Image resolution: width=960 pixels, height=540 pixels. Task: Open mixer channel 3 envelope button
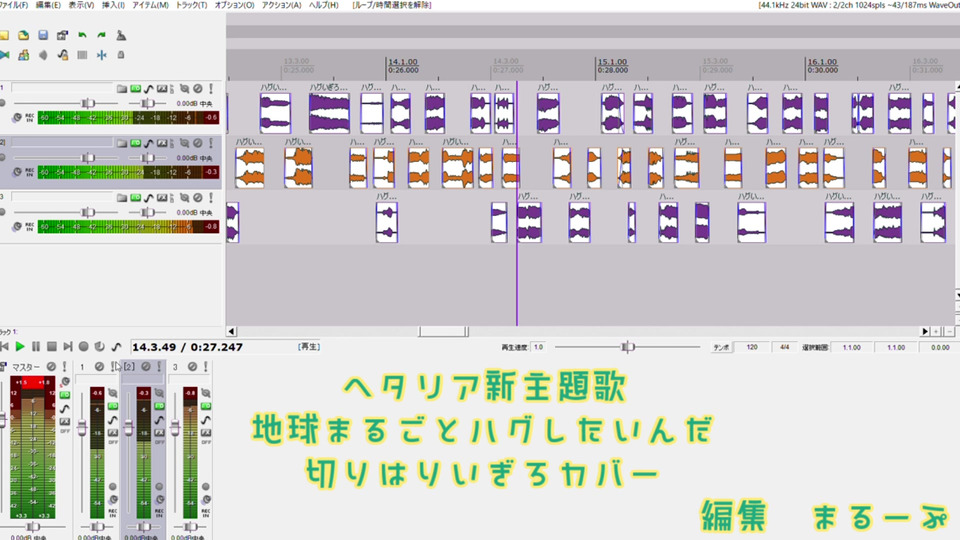click(x=206, y=420)
